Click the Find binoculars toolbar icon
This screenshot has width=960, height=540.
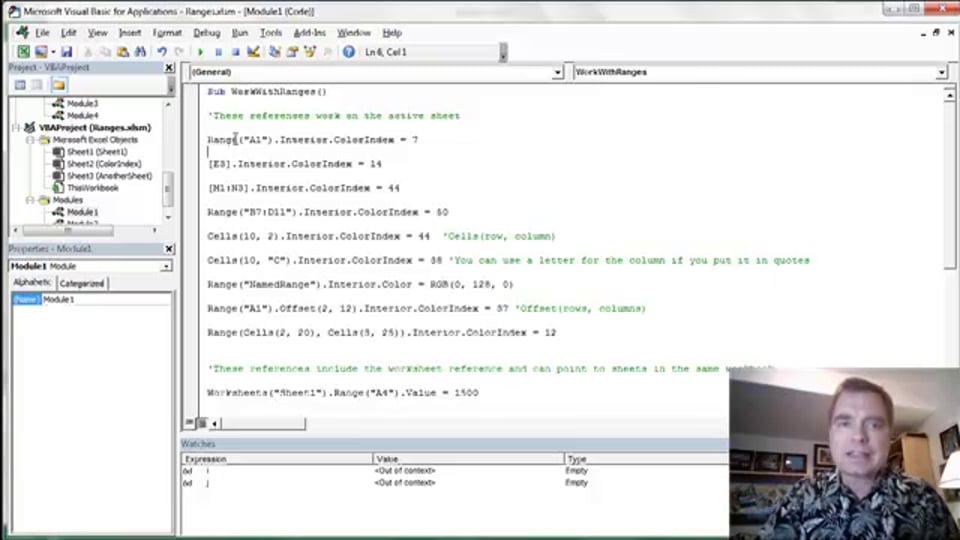(140, 52)
